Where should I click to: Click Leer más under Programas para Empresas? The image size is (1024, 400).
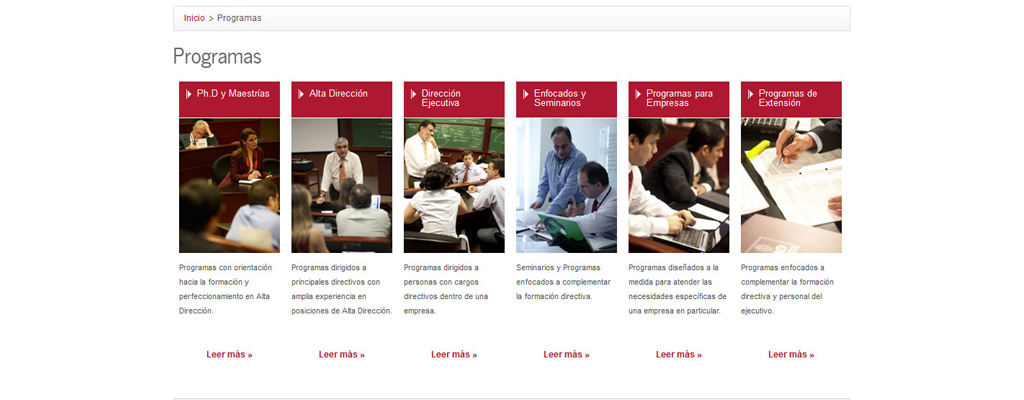tap(679, 355)
